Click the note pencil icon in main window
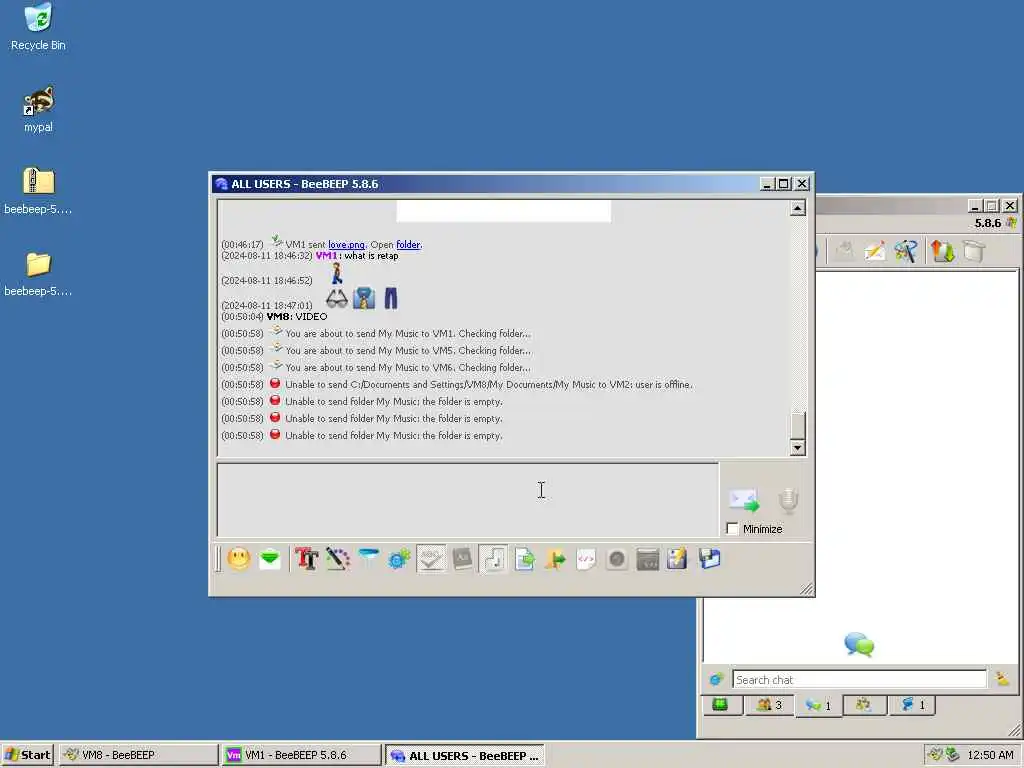Image resolution: width=1024 pixels, height=768 pixels. 875,251
